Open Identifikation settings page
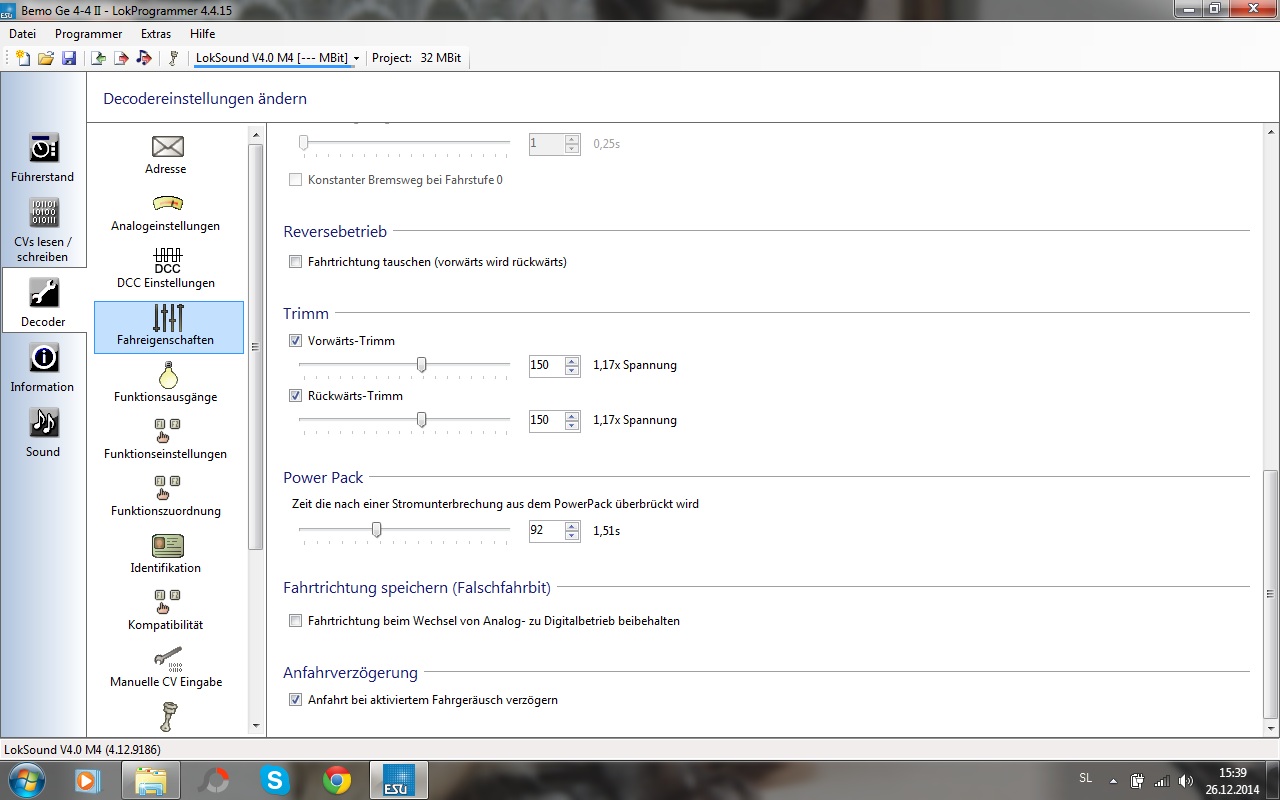The image size is (1280, 800). pos(166,554)
